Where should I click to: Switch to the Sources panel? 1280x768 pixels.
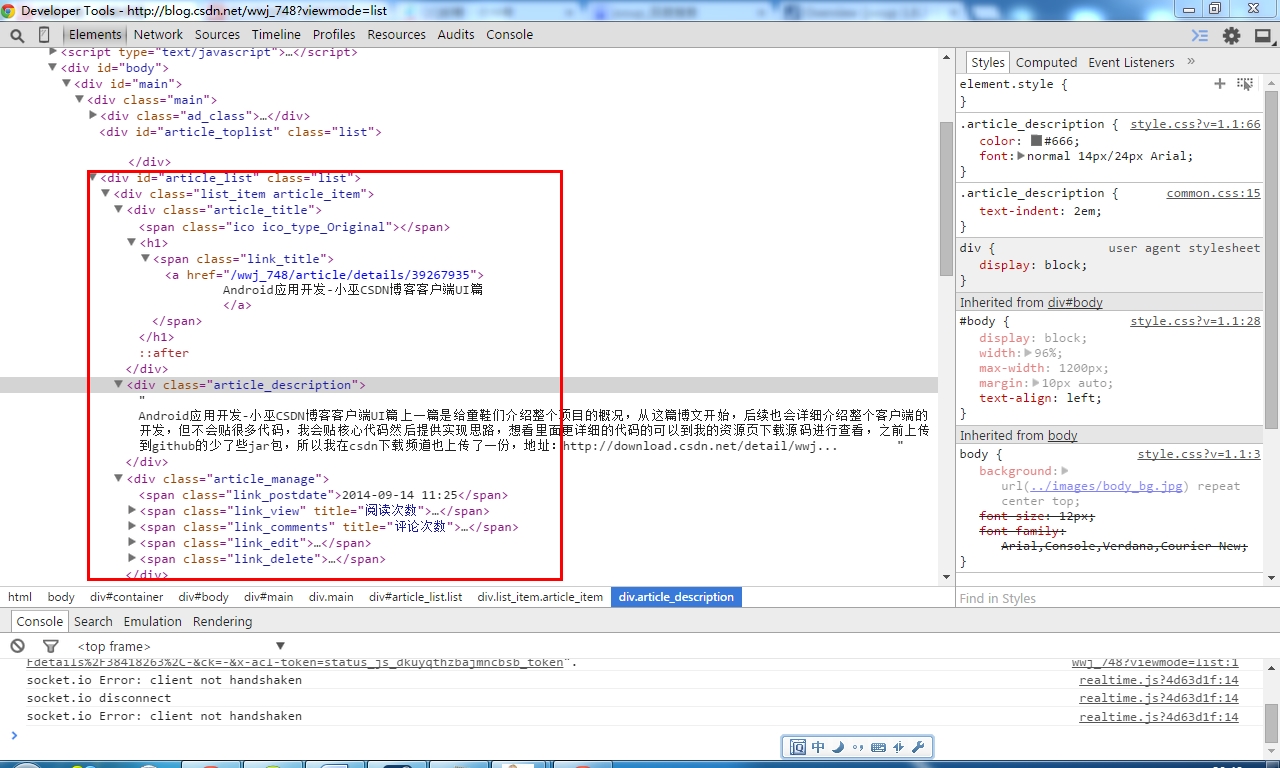click(x=217, y=34)
